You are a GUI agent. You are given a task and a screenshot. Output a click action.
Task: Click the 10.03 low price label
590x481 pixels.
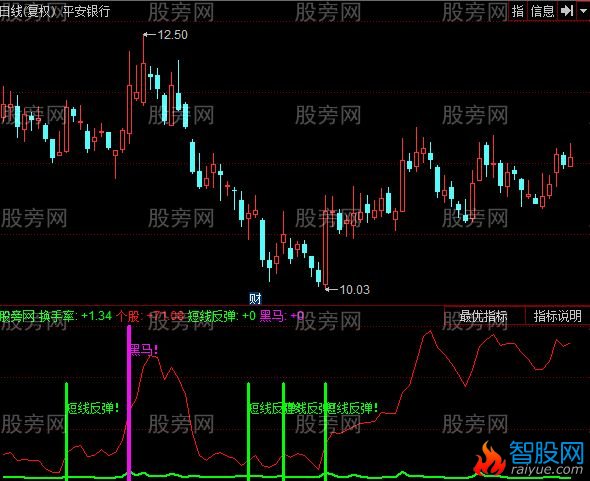point(354,289)
